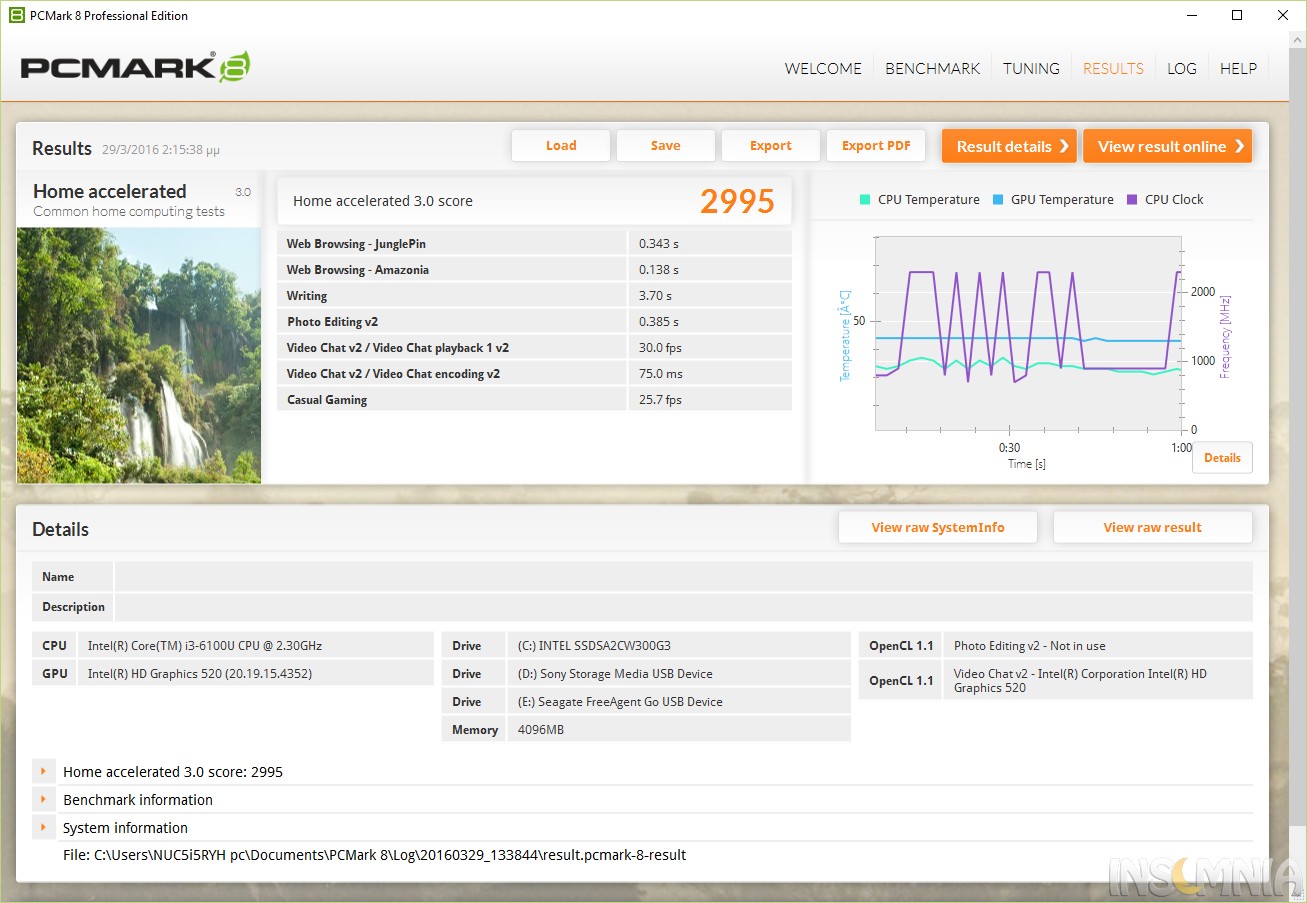
Task: Click the Description input field
Action: click(683, 607)
